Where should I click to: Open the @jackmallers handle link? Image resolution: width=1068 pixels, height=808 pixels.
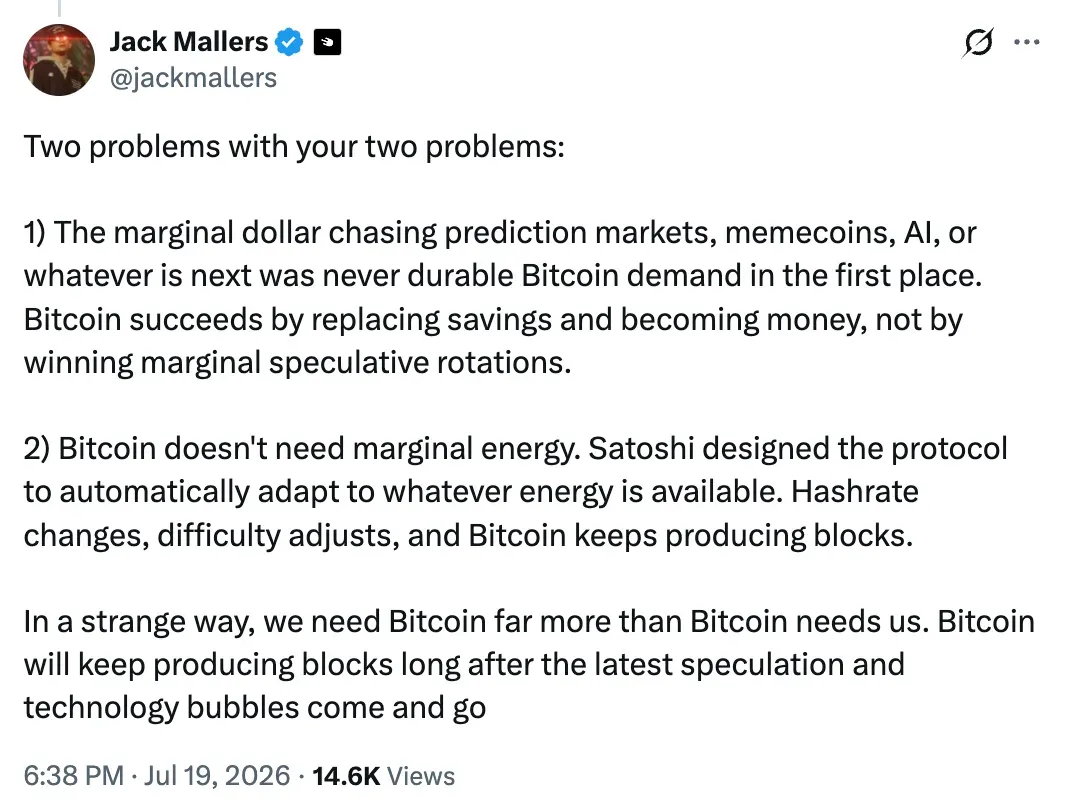click(193, 78)
